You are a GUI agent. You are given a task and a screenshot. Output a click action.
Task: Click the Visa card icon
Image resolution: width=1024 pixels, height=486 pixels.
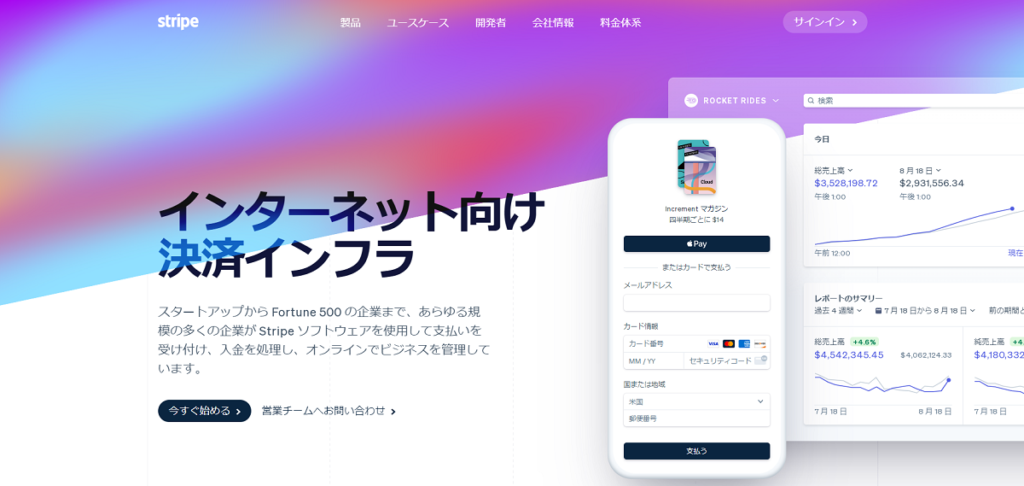713,344
